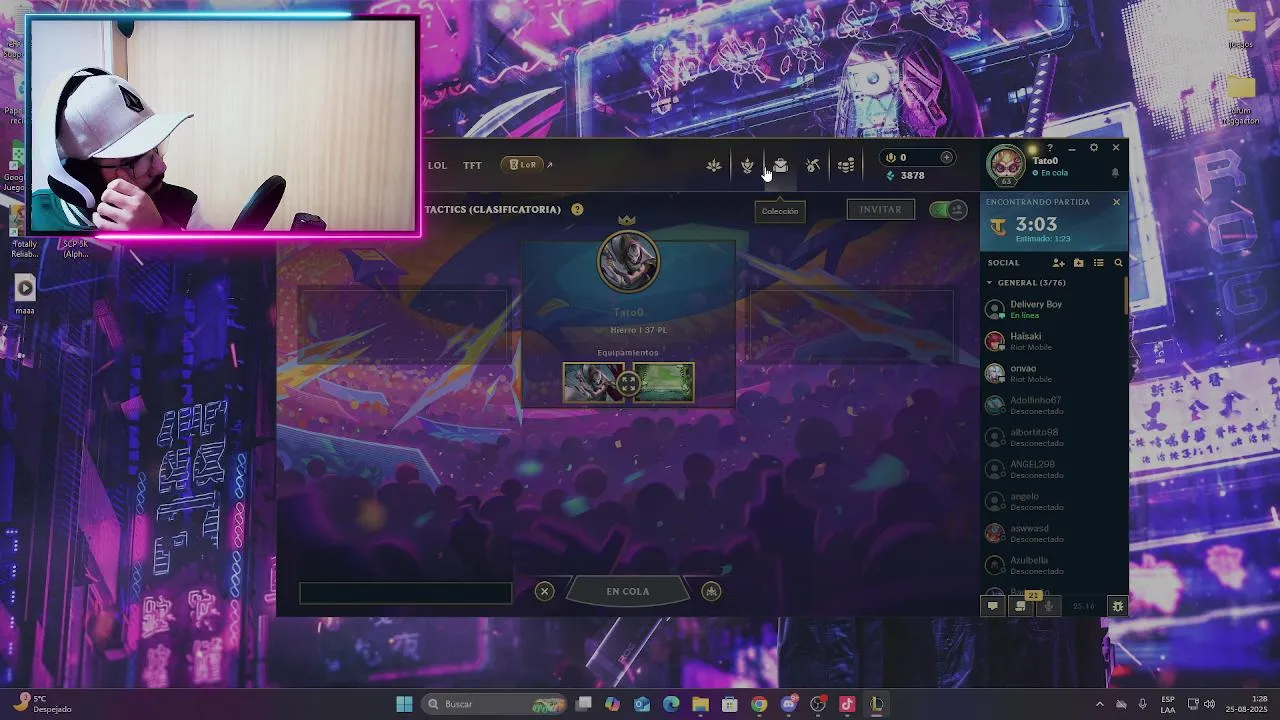Image resolution: width=1280 pixels, height=720 pixels.
Task: Add a friend icon in Social
Action: coord(1058,263)
